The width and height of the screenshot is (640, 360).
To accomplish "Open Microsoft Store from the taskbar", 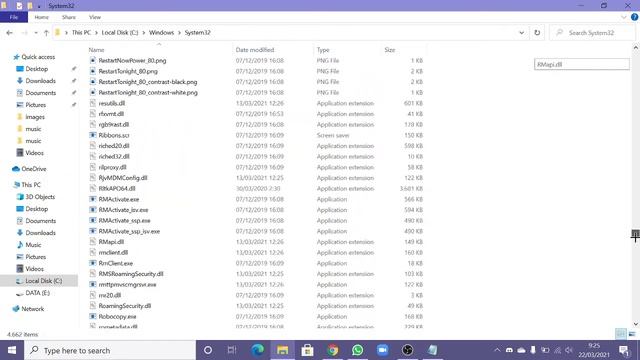I will [307, 350].
